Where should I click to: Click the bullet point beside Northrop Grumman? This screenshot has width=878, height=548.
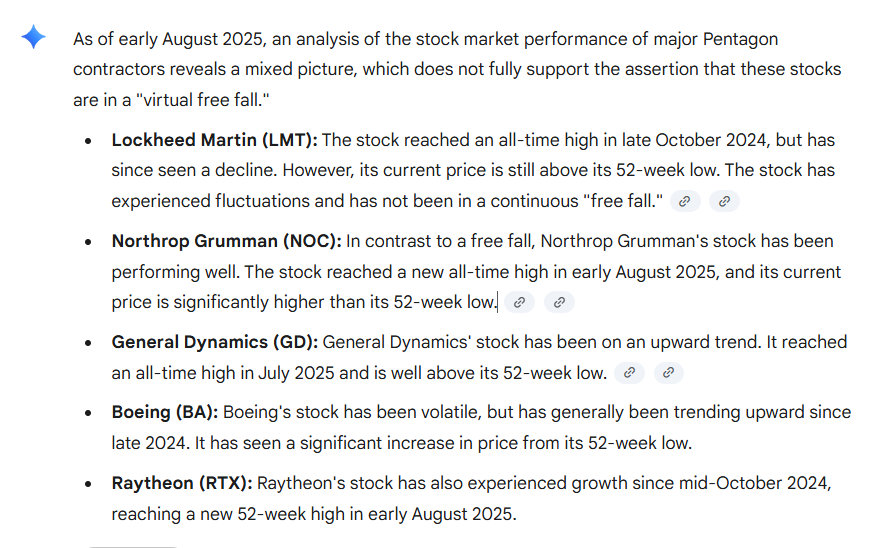click(89, 242)
